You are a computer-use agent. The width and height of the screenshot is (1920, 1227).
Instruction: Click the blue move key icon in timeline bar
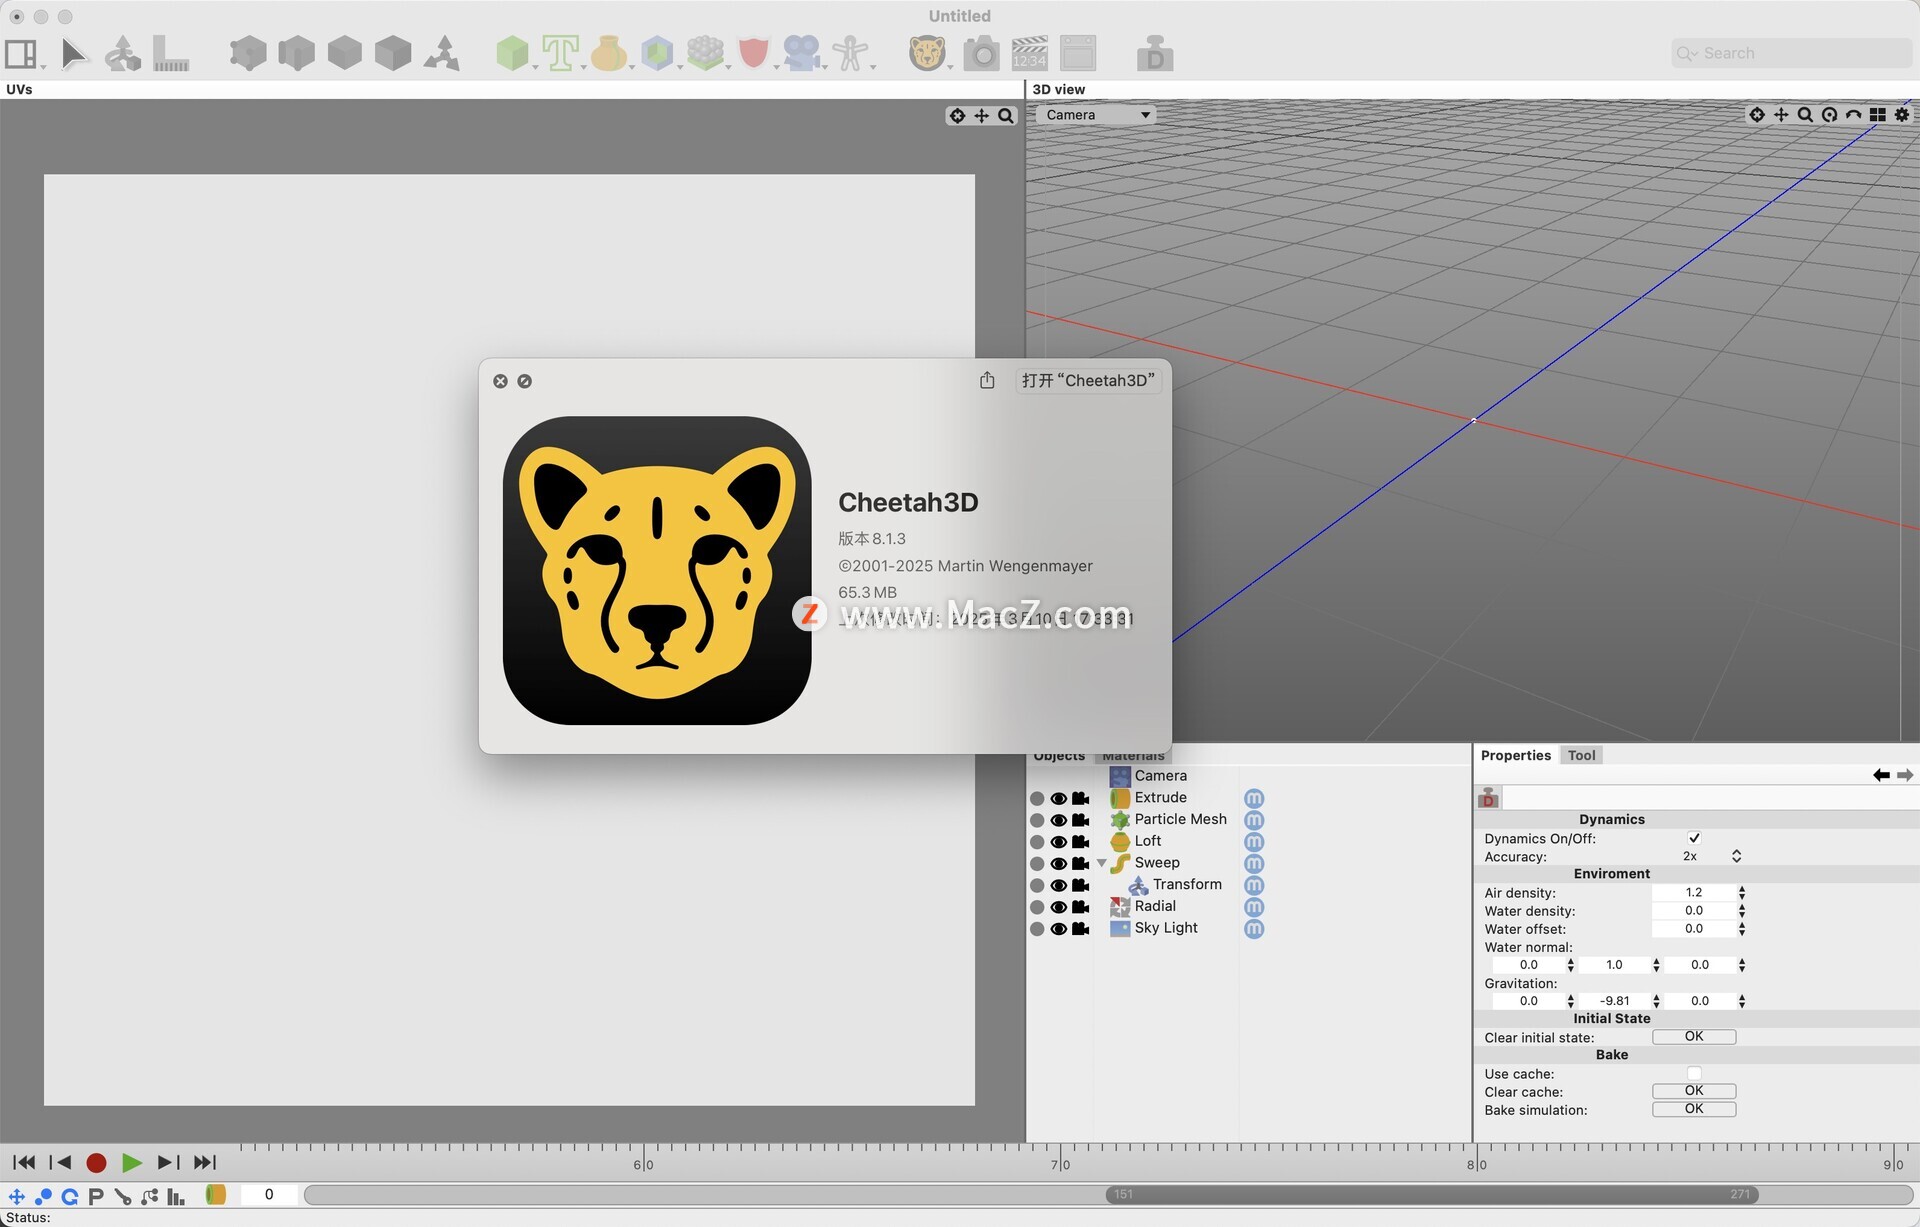[x=16, y=1196]
